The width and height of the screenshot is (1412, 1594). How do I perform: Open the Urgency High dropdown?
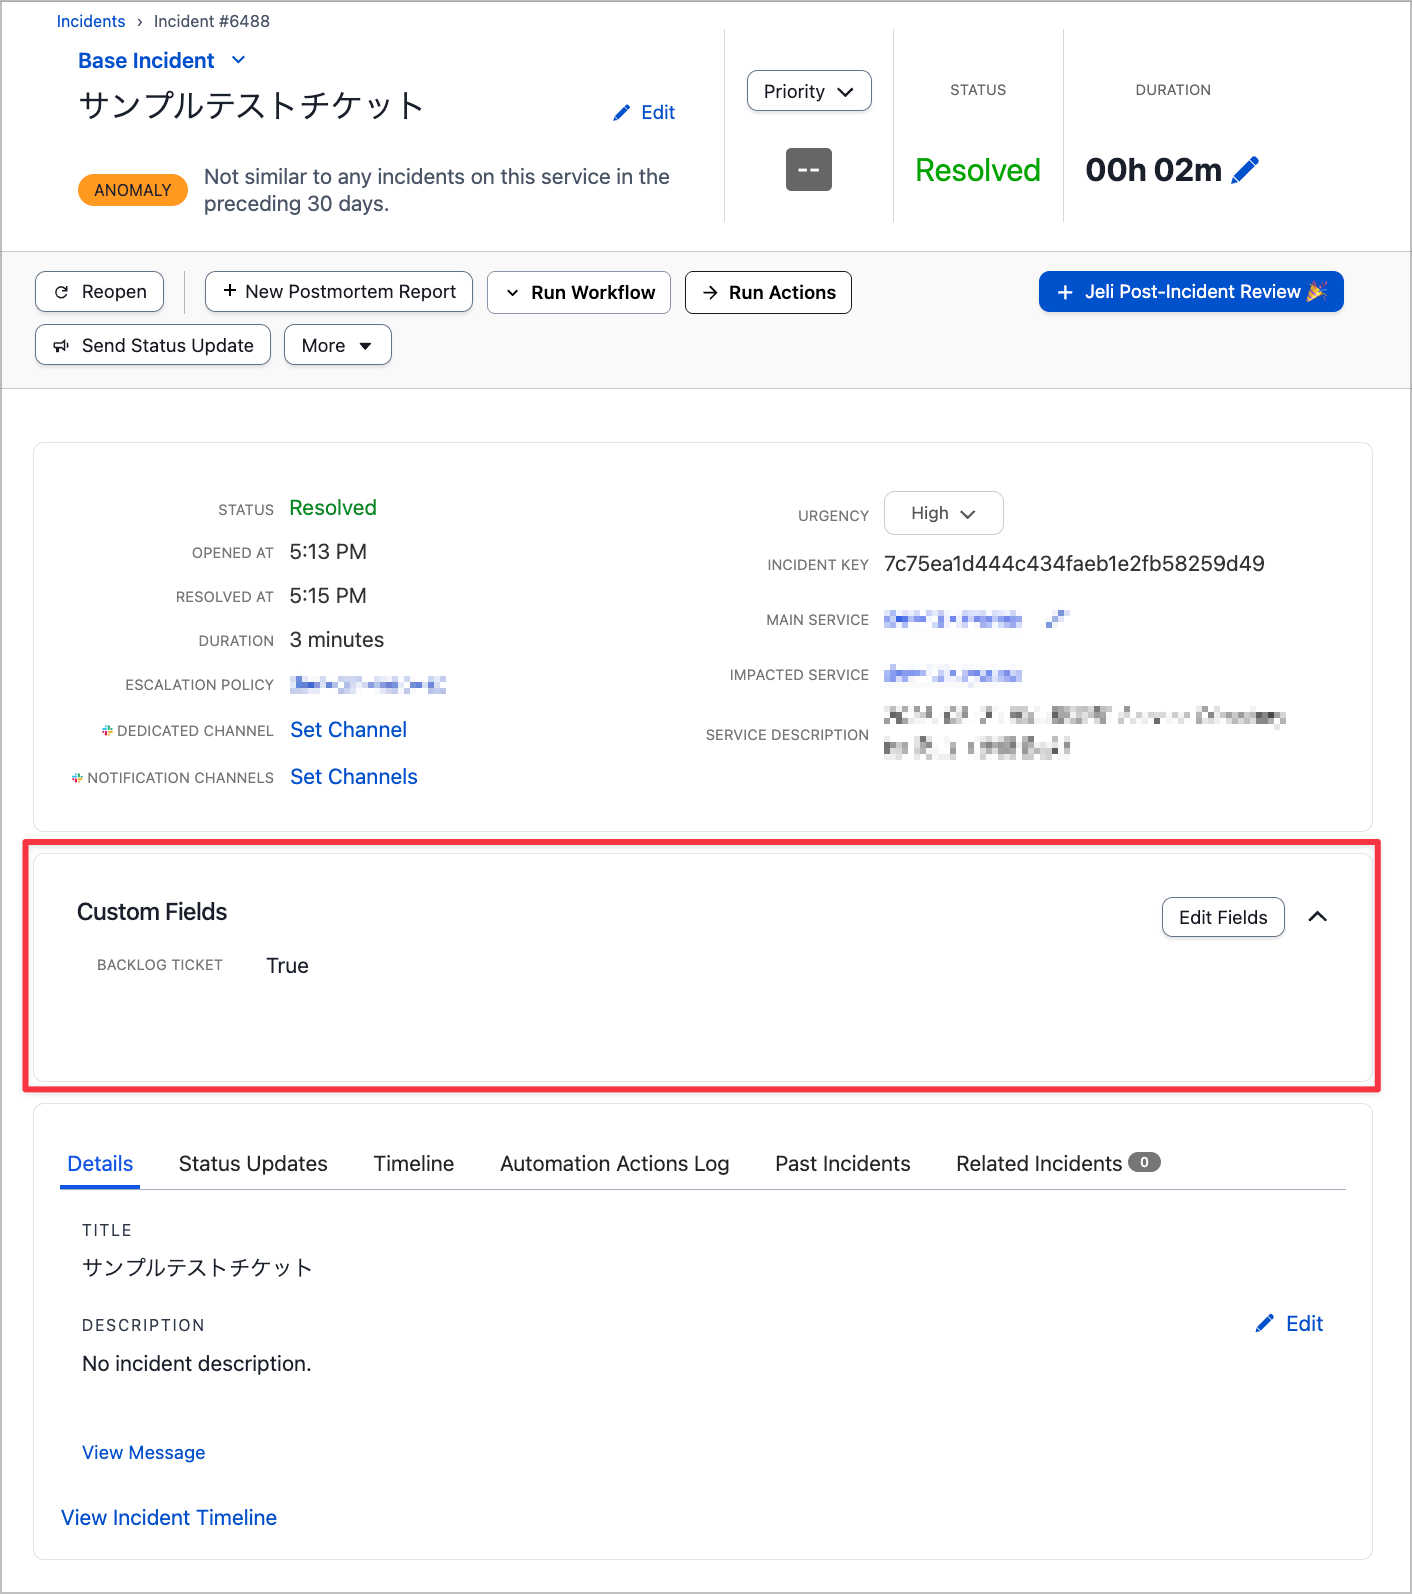943,513
